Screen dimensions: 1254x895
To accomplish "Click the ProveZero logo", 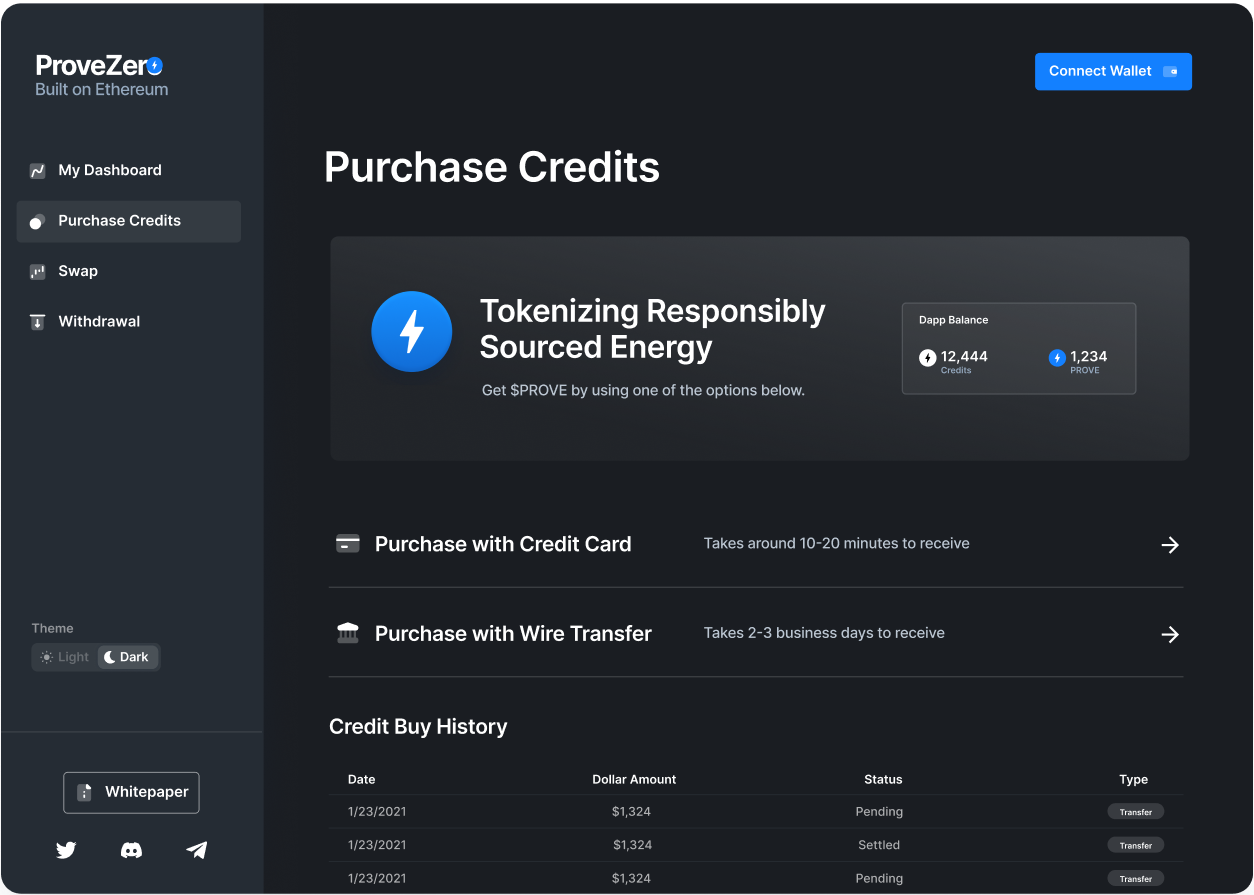I will coord(100,64).
